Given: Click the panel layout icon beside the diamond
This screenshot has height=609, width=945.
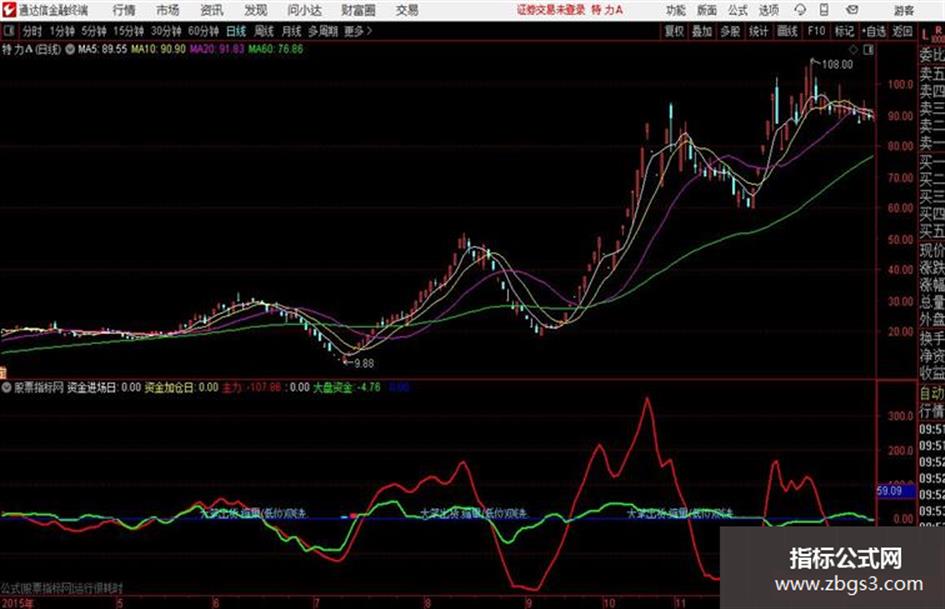Looking at the screenshot, I should 868,50.
